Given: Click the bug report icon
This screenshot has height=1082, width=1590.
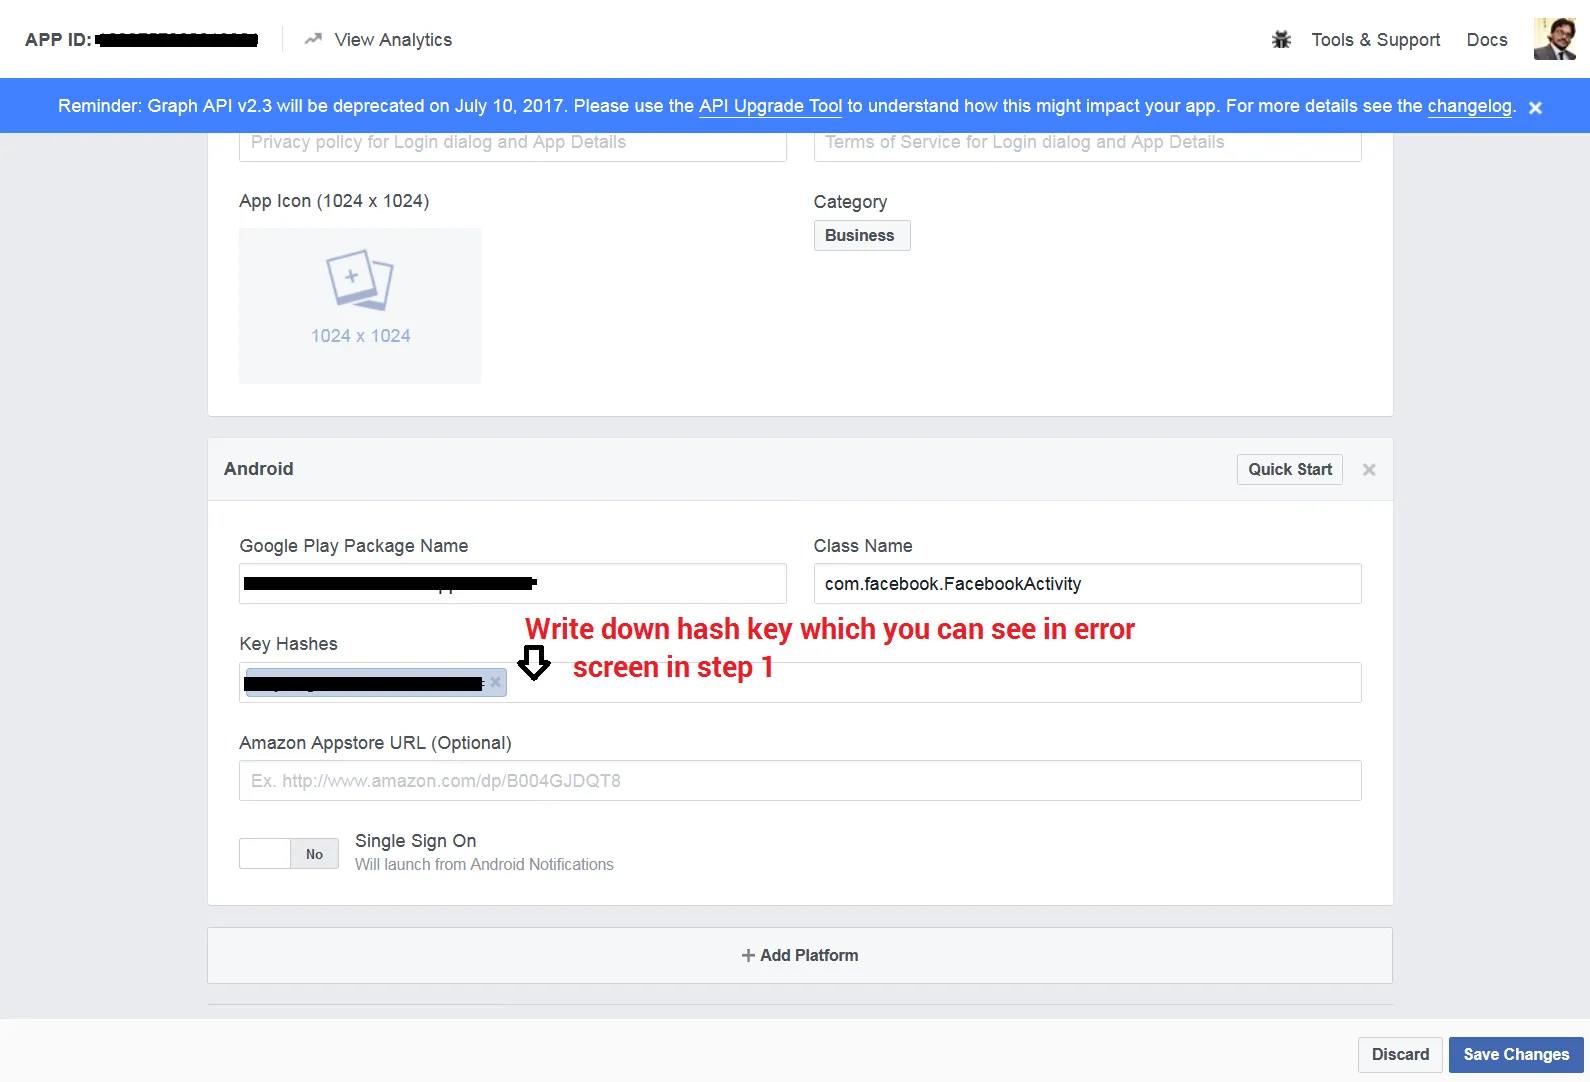Looking at the screenshot, I should coord(1281,40).
